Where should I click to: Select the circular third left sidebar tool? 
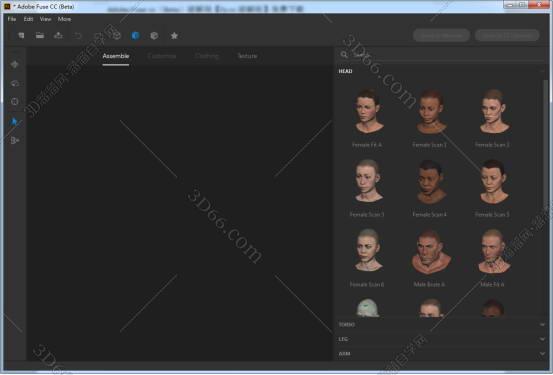14,102
